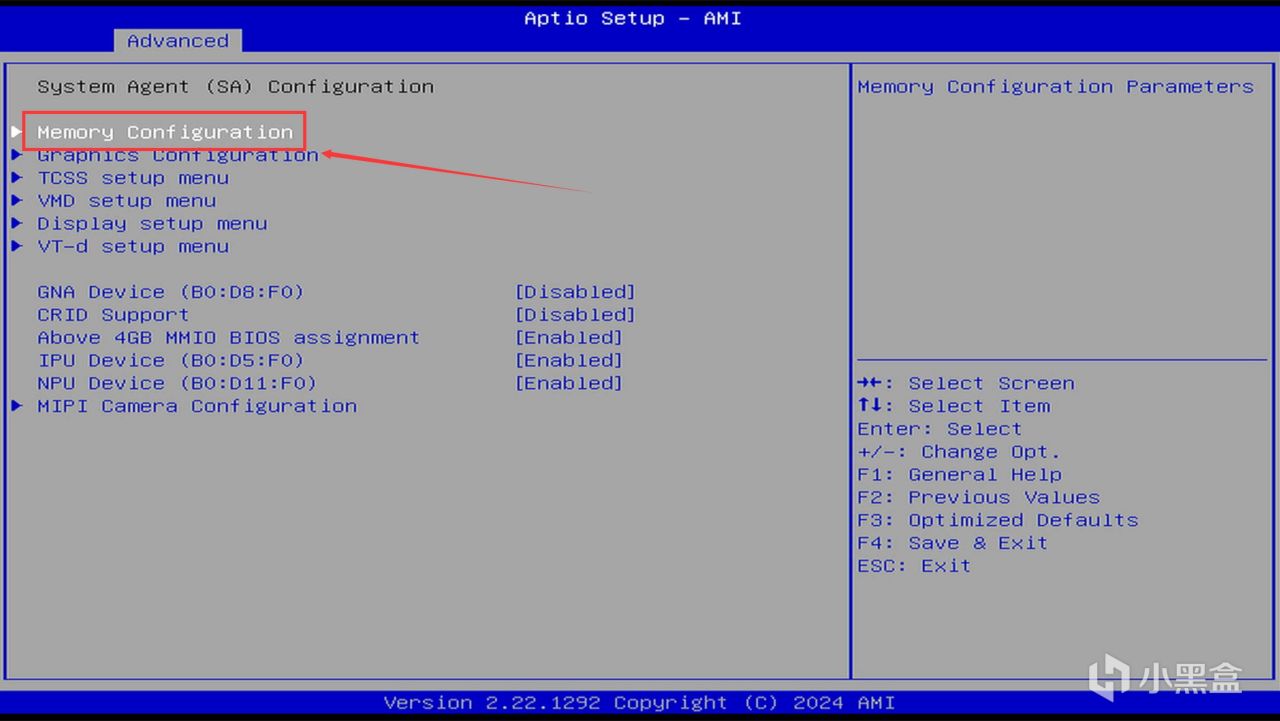Select the GNA Device (B0:D8:F0) label
This screenshot has height=721, width=1280.
(171, 292)
